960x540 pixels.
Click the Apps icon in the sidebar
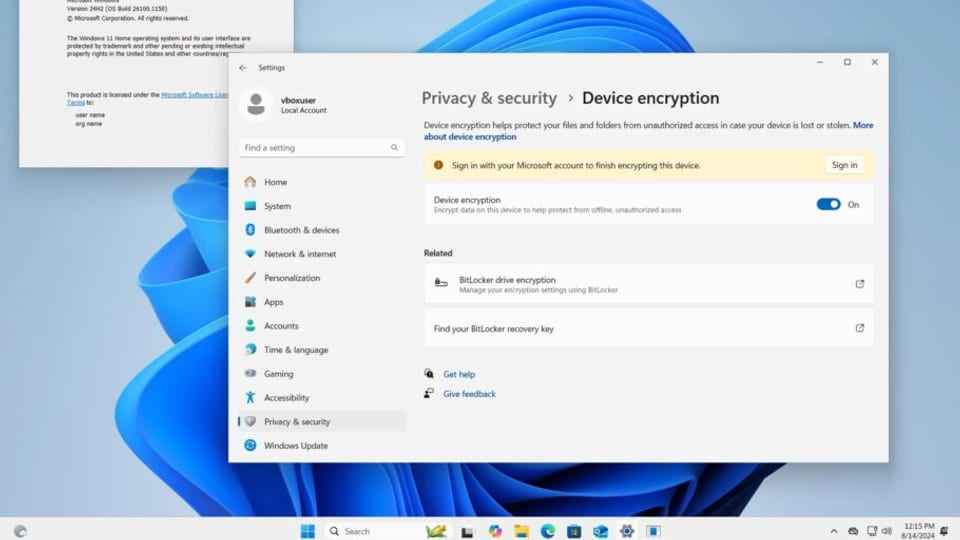(x=250, y=302)
